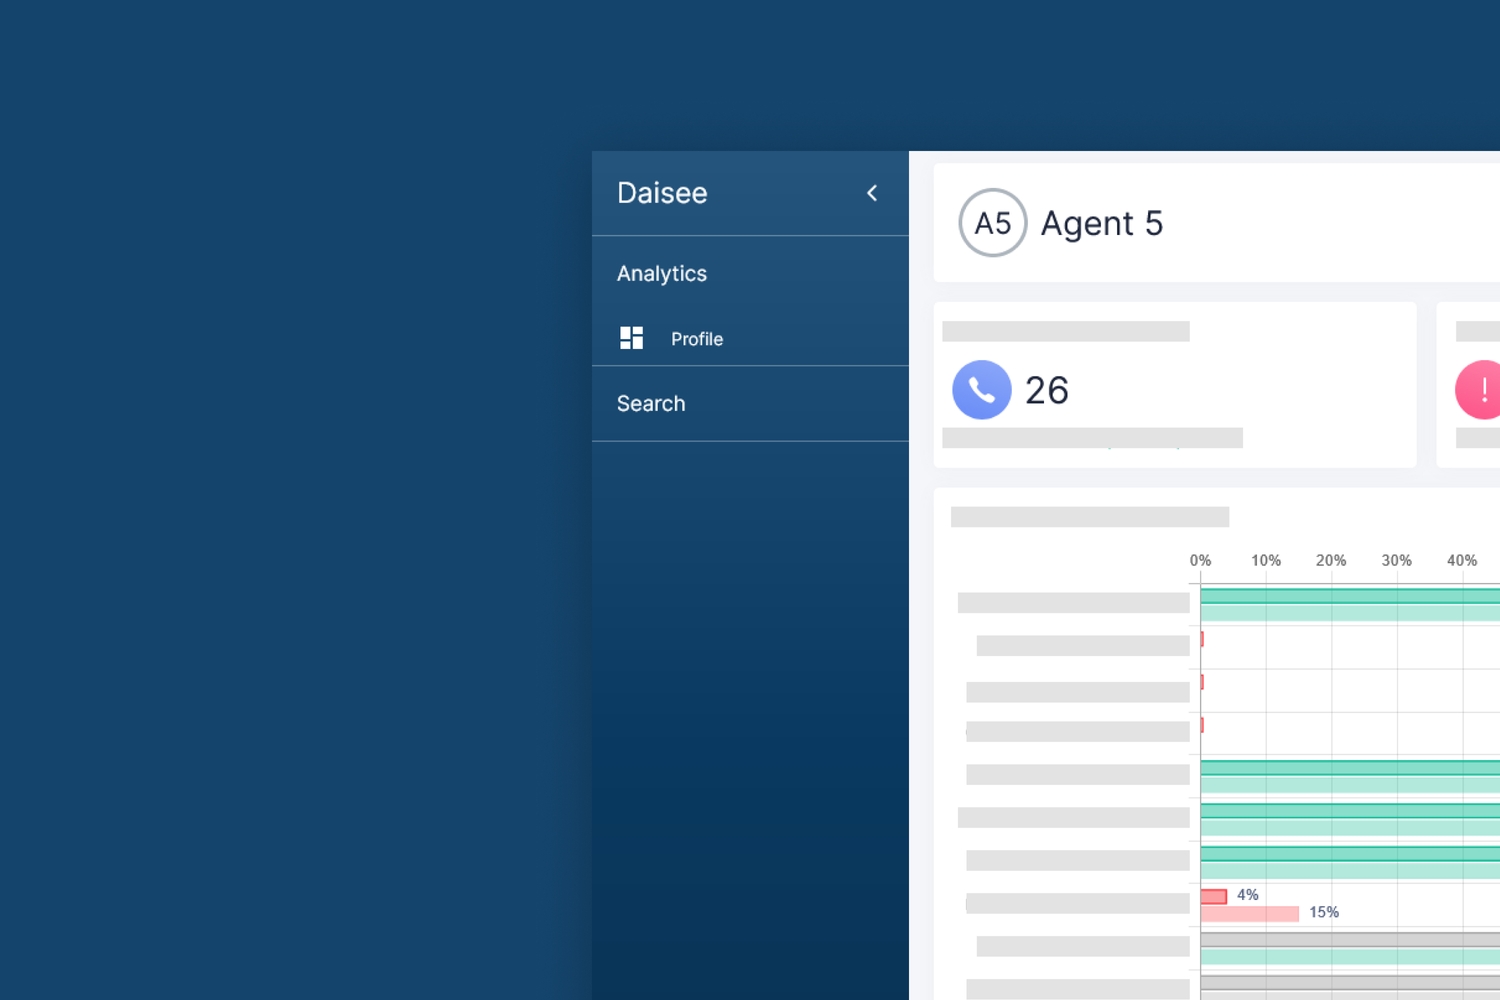Click the A5 agent avatar circle
This screenshot has height=1000, width=1500.
pyautogui.click(x=993, y=223)
